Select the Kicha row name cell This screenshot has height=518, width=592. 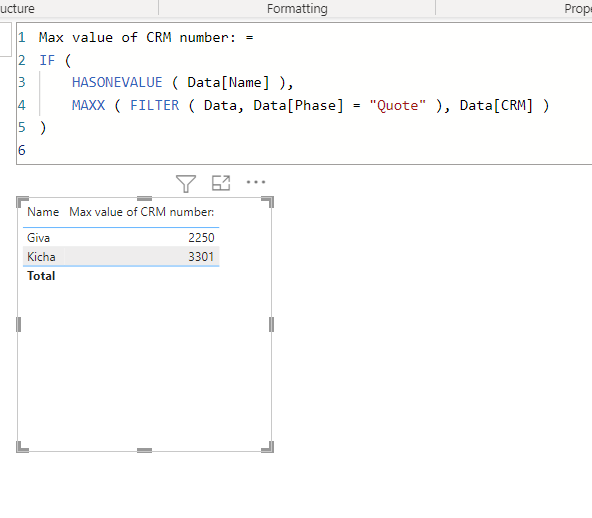41,257
